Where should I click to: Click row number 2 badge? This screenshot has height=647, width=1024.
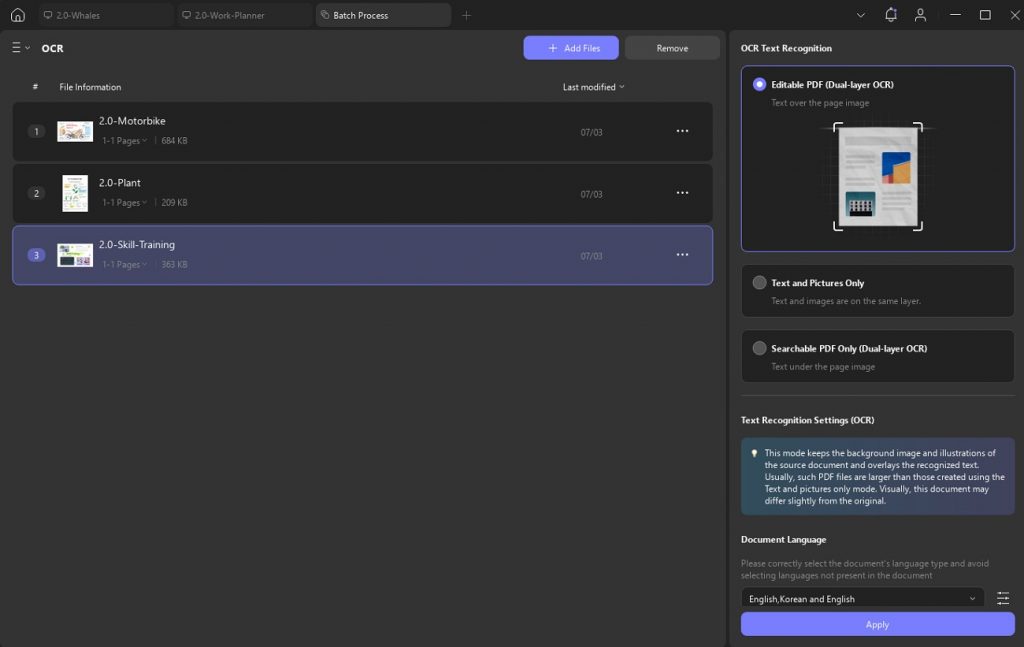tap(36, 193)
